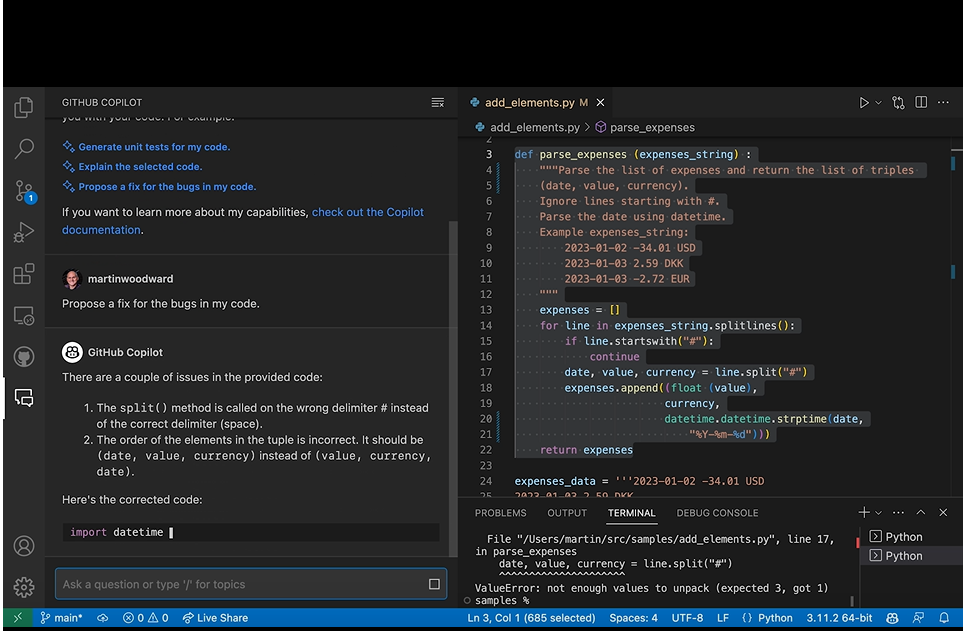Open the Extensions view icon
Screen dimensions: 966x631
click(x=23, y=274)
